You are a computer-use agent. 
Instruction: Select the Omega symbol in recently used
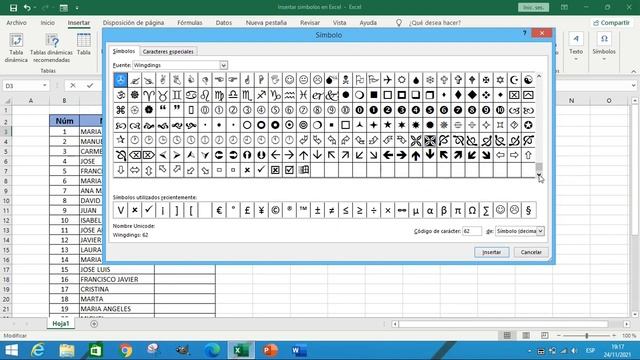(x=472, y=210)
